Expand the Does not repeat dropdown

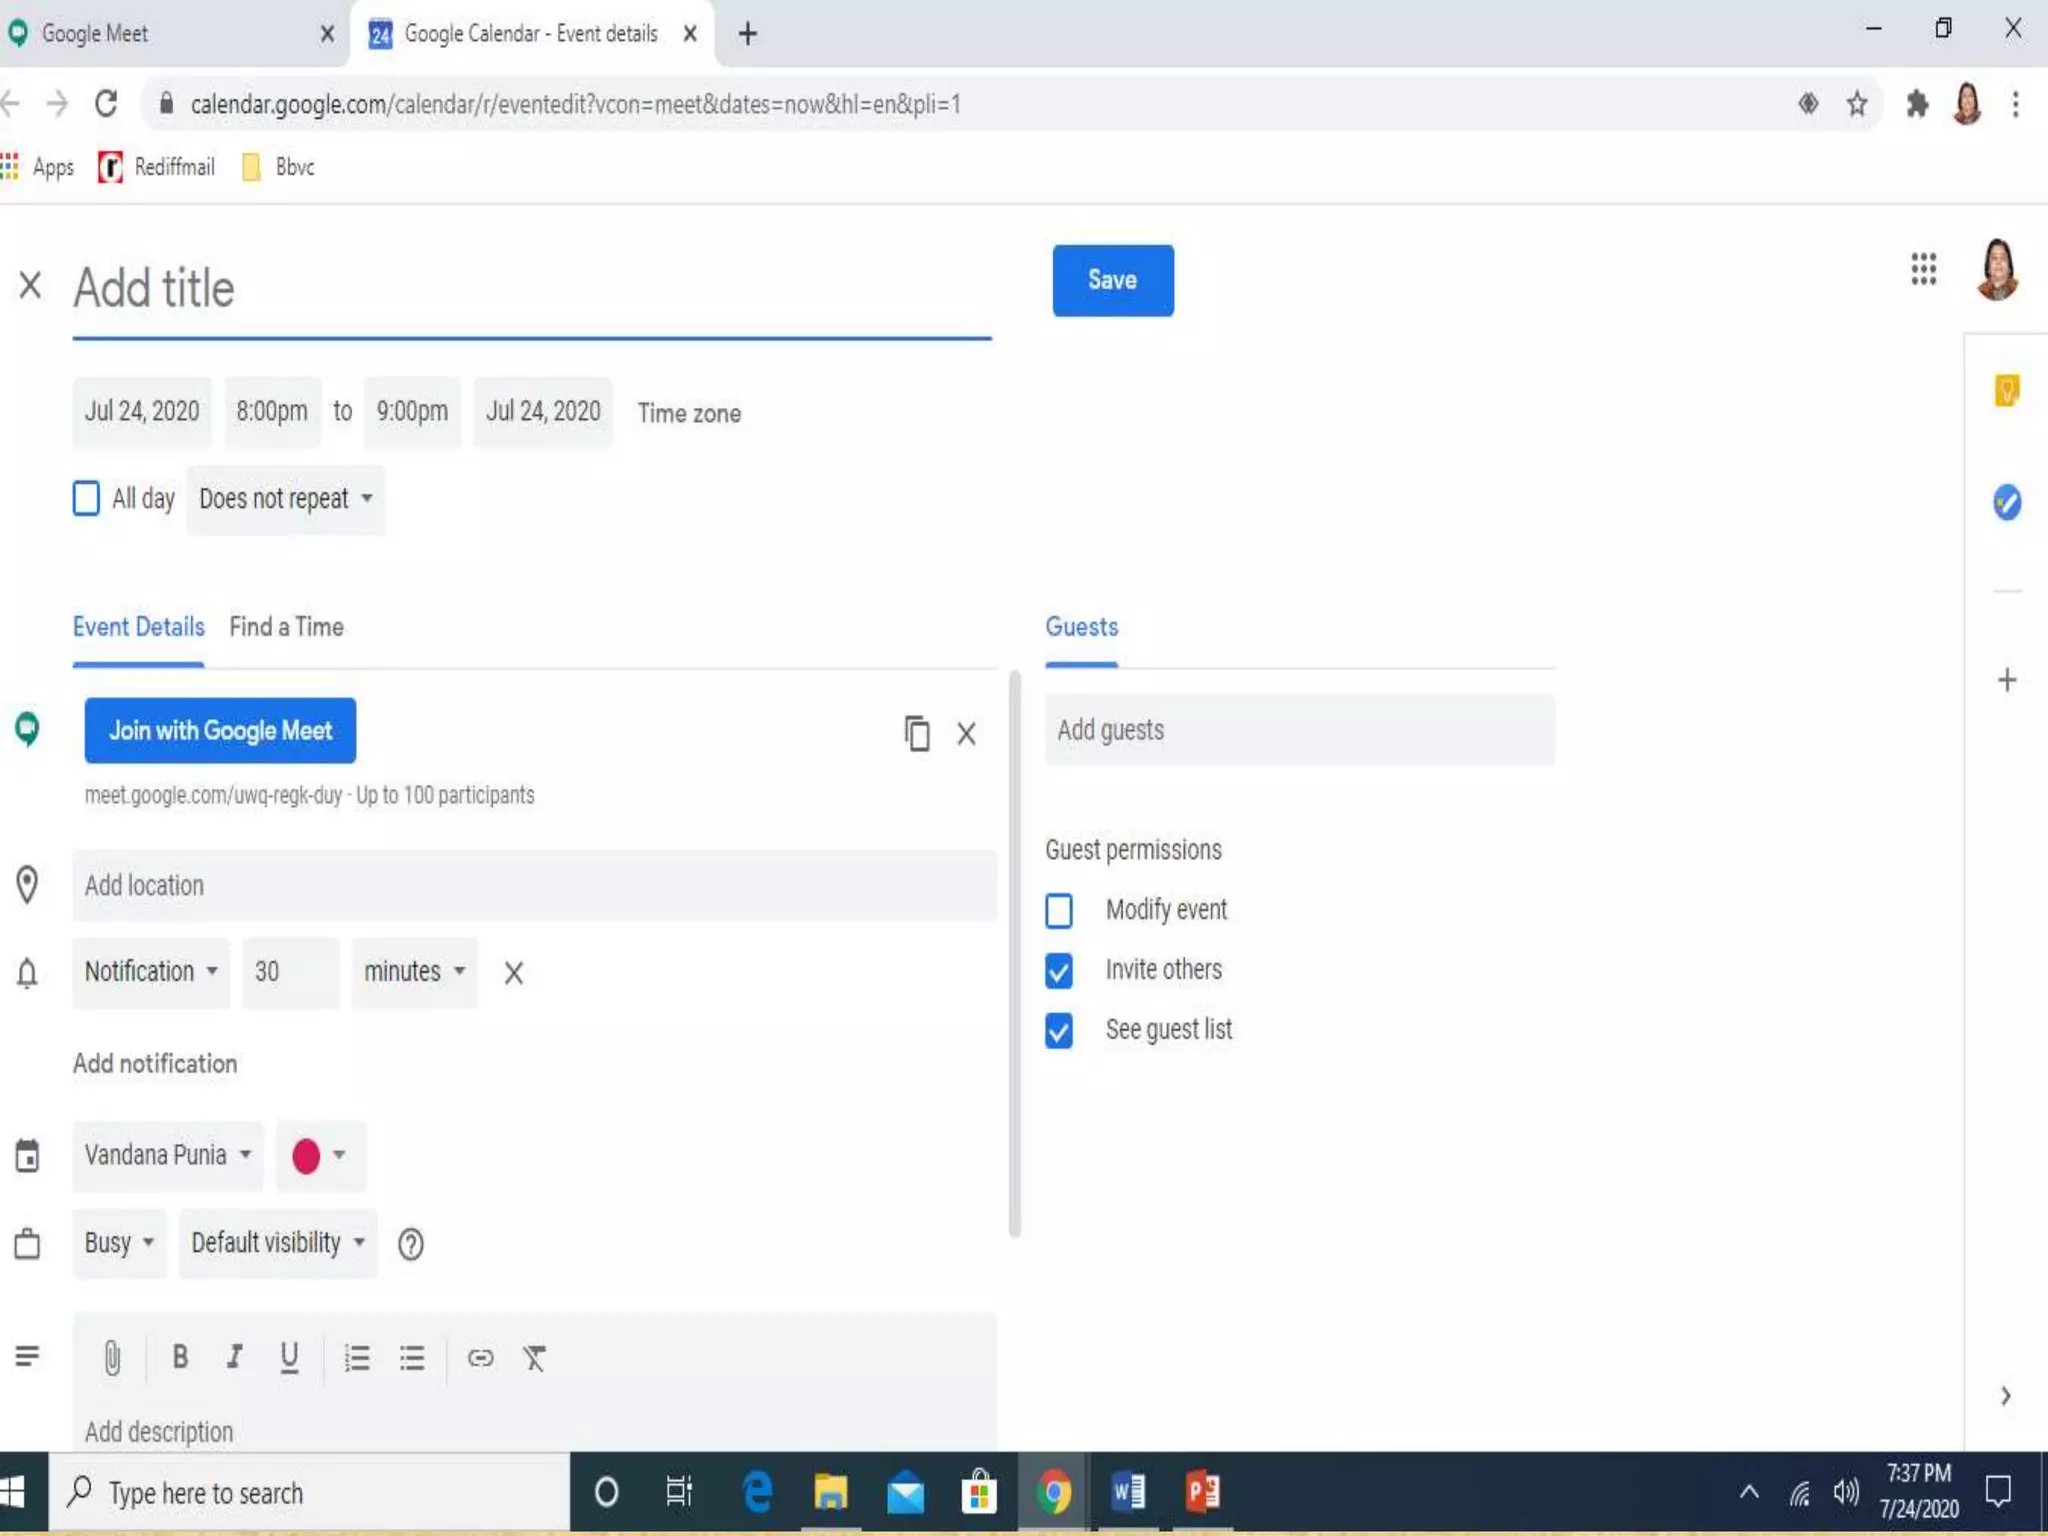pyautogui.click(x=285, y=498)
